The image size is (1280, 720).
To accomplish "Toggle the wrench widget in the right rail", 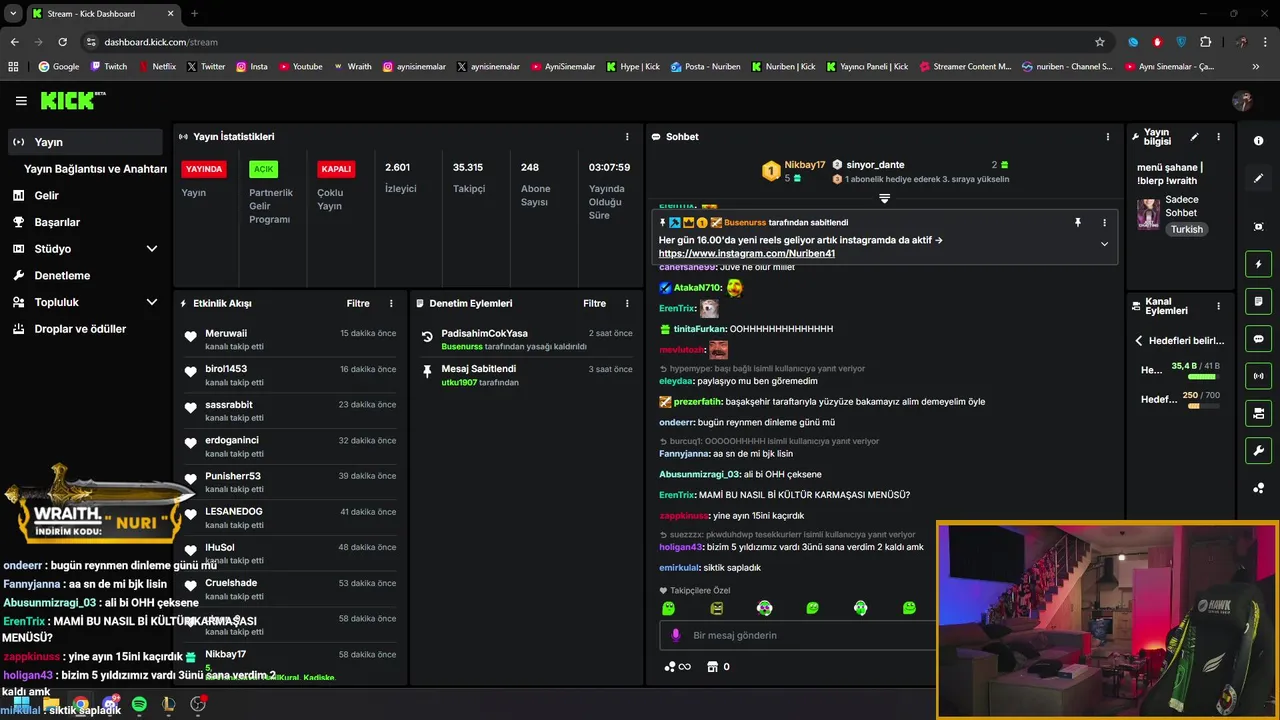I will [1258, 451].
